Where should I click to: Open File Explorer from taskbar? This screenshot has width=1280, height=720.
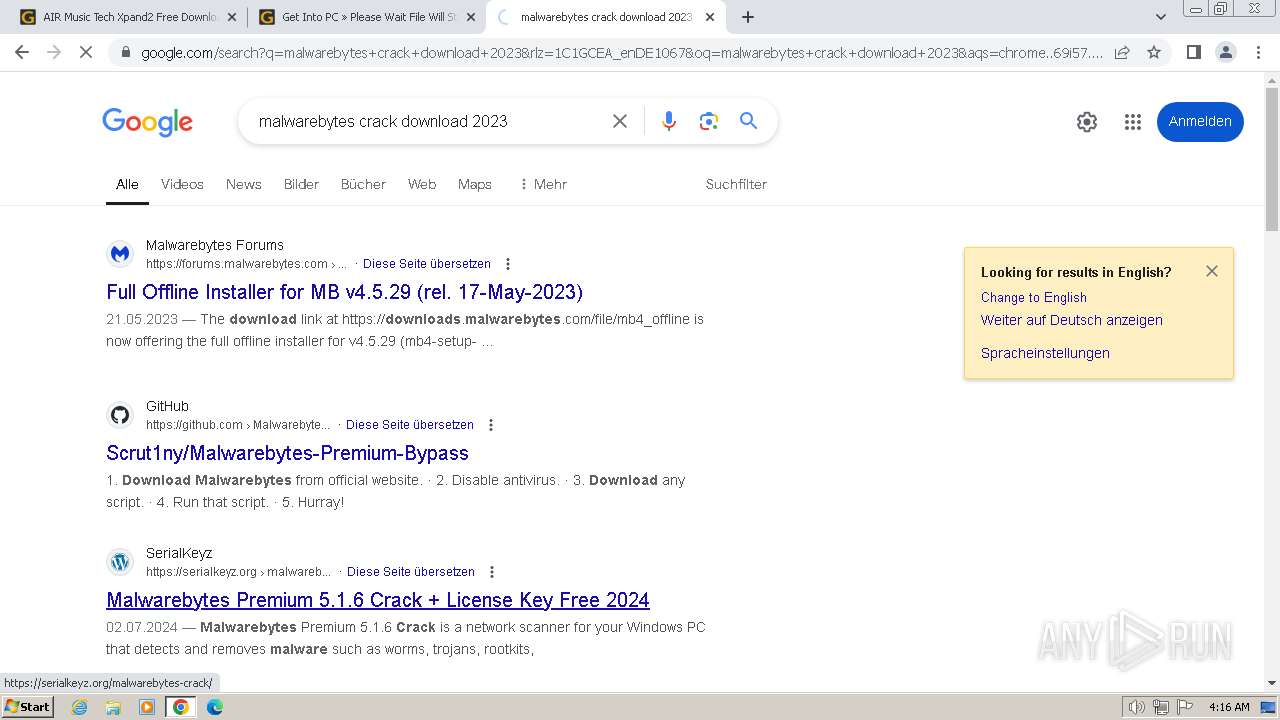pos(113,707)
